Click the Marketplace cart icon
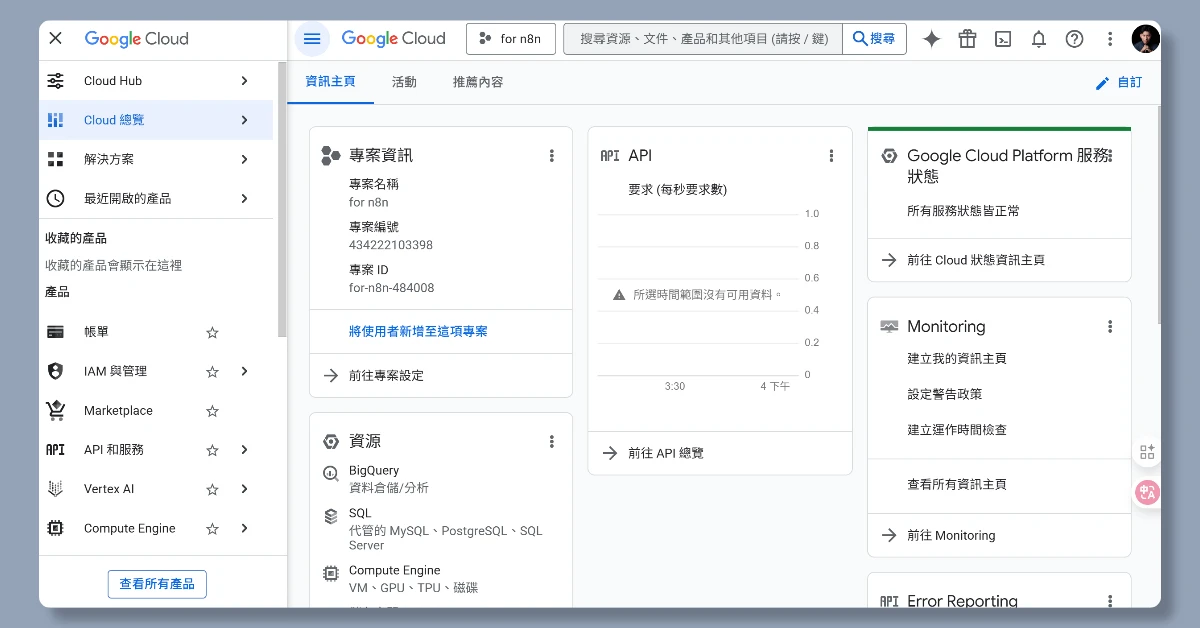The width and height of the screenshot is (1200, 628). 56,410
